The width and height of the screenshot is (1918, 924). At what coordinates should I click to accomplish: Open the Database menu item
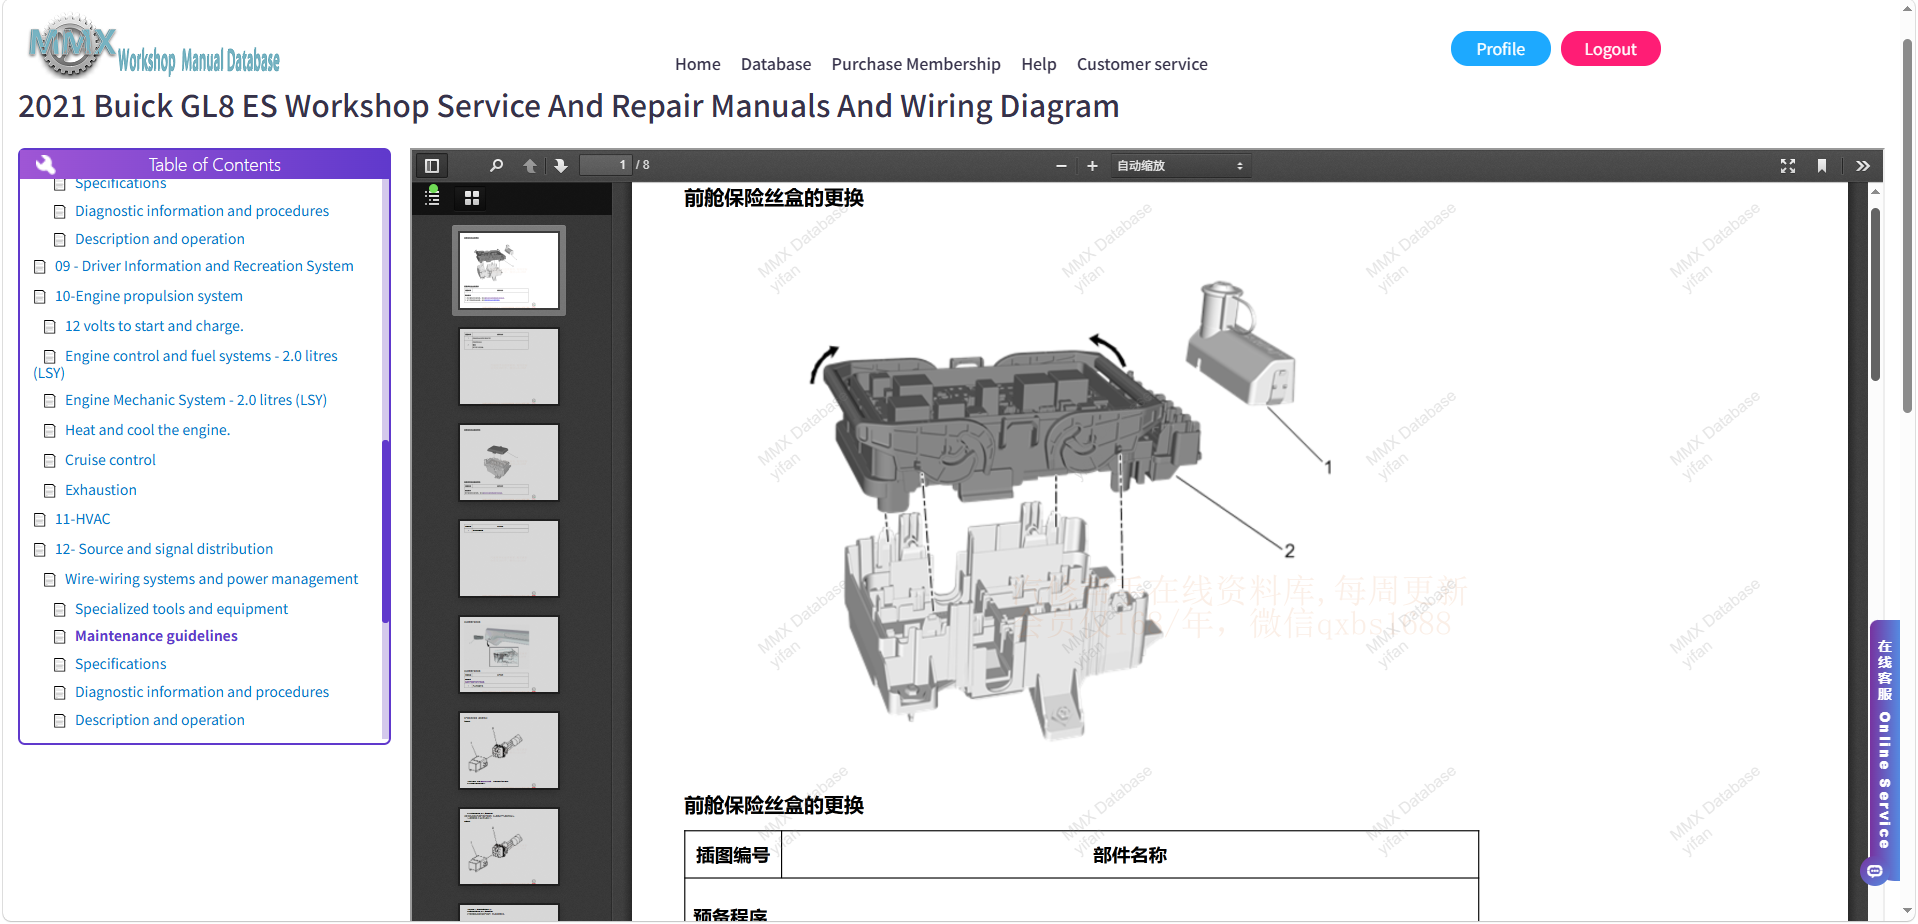[776, 64]
